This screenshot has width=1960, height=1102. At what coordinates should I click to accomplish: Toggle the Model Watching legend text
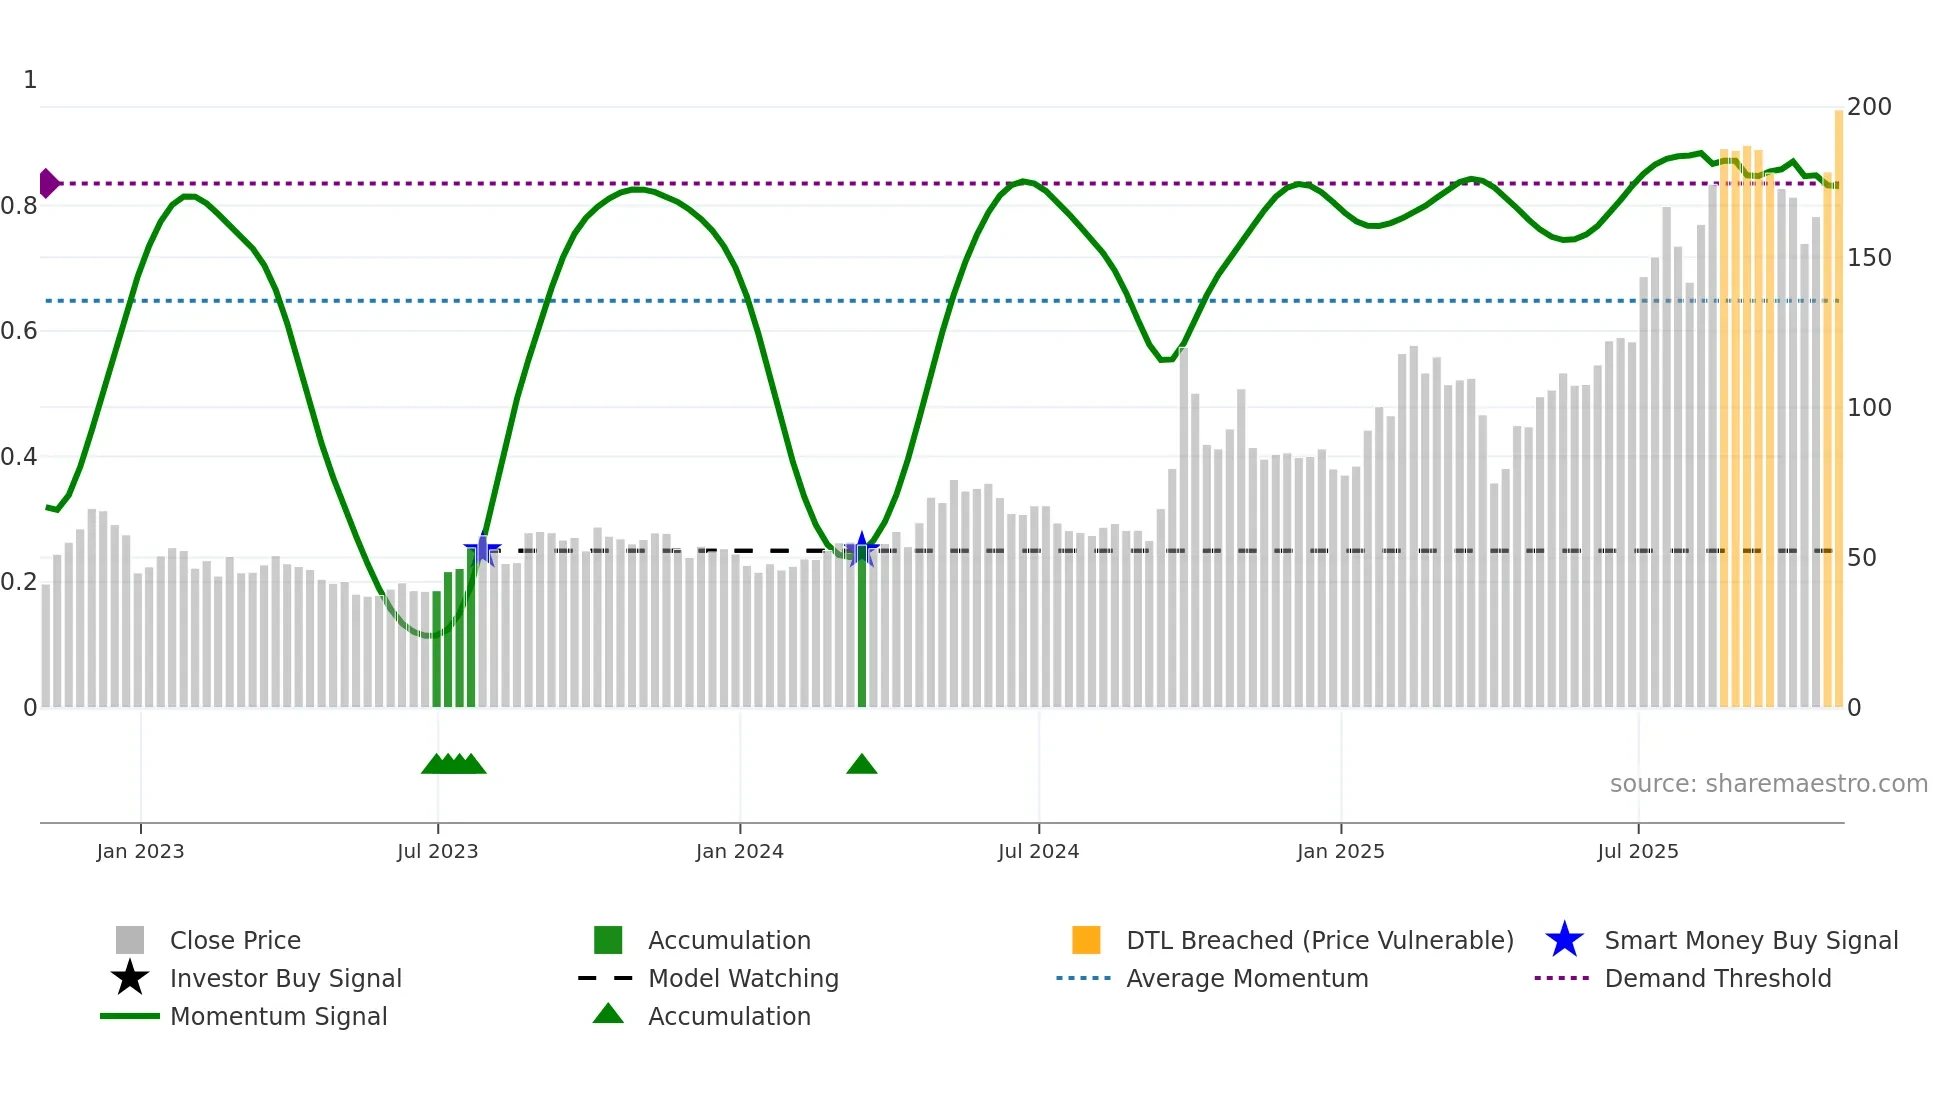[x=743, y=978]
